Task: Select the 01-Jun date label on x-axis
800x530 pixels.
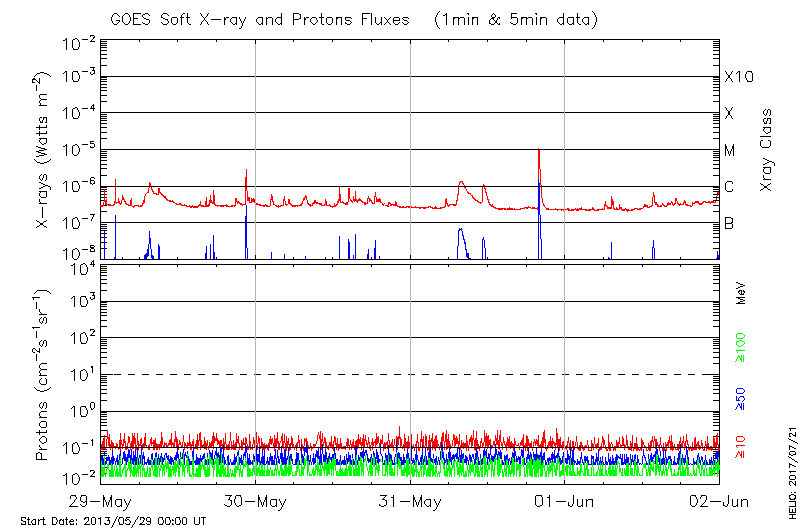Action: coord(565,501)
